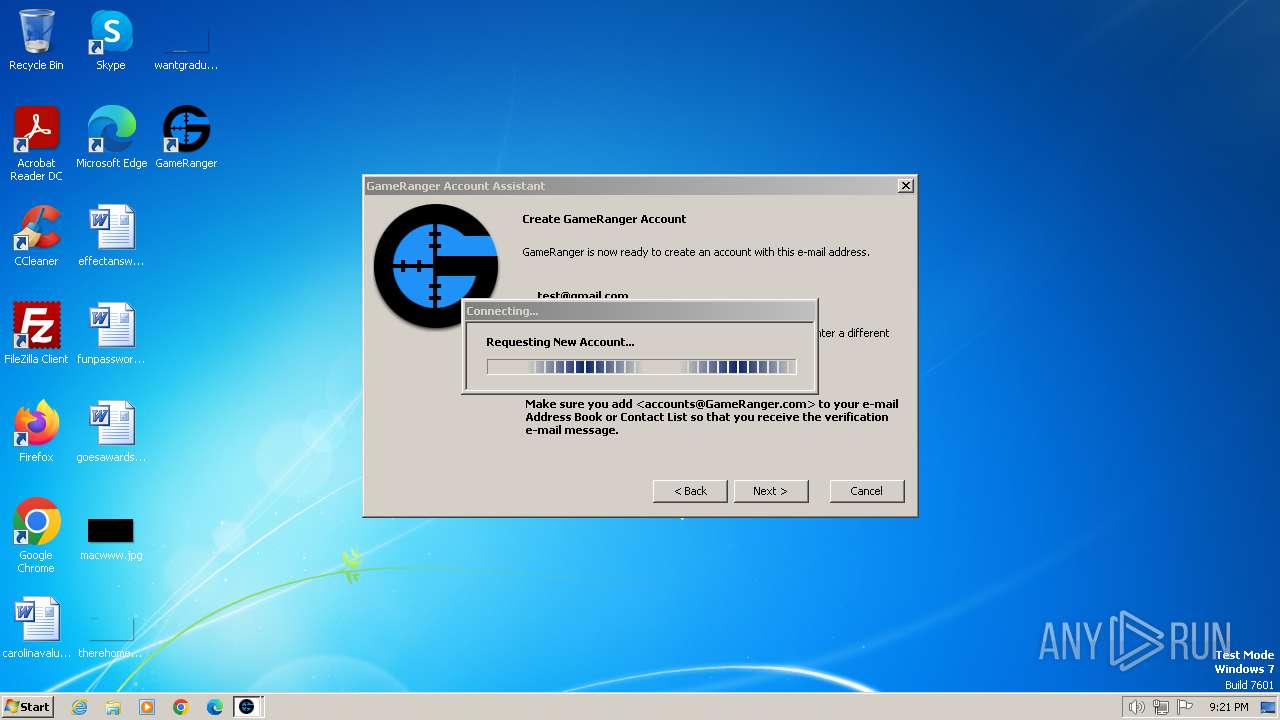Viewport: 1280px width, 720px height.
Task: Click the Create GameRanger Account heading
Action: tap(604, 219)
